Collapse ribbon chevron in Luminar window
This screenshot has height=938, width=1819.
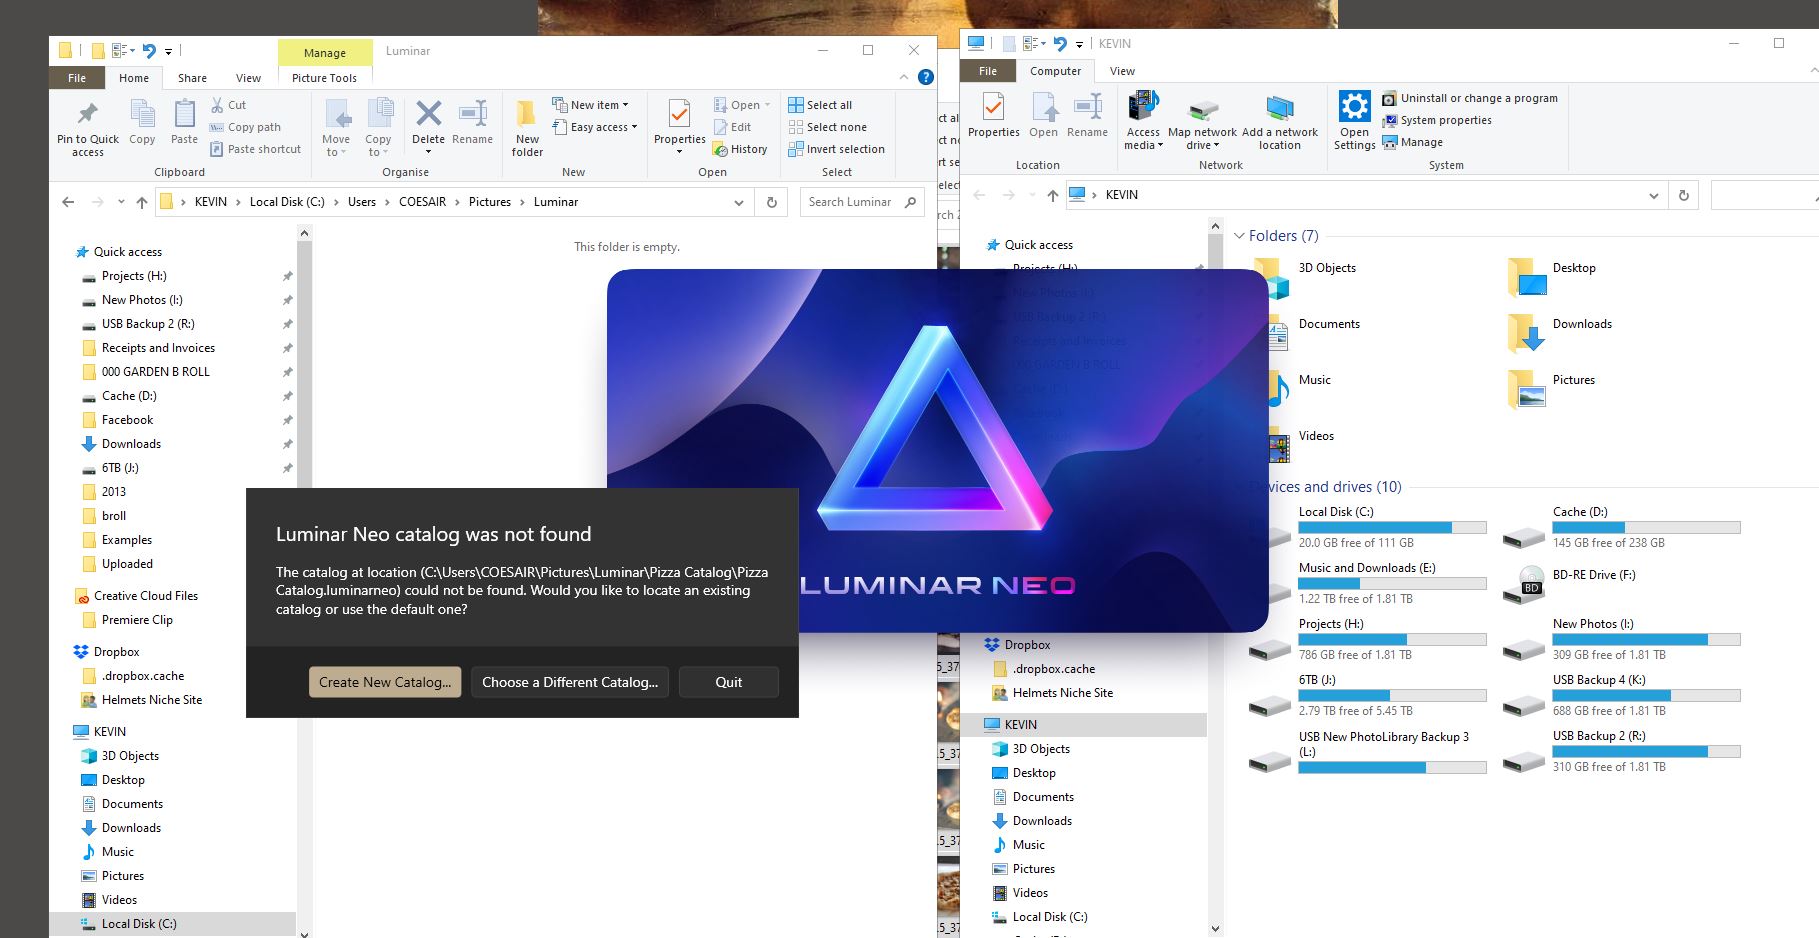tap(903, 77)
